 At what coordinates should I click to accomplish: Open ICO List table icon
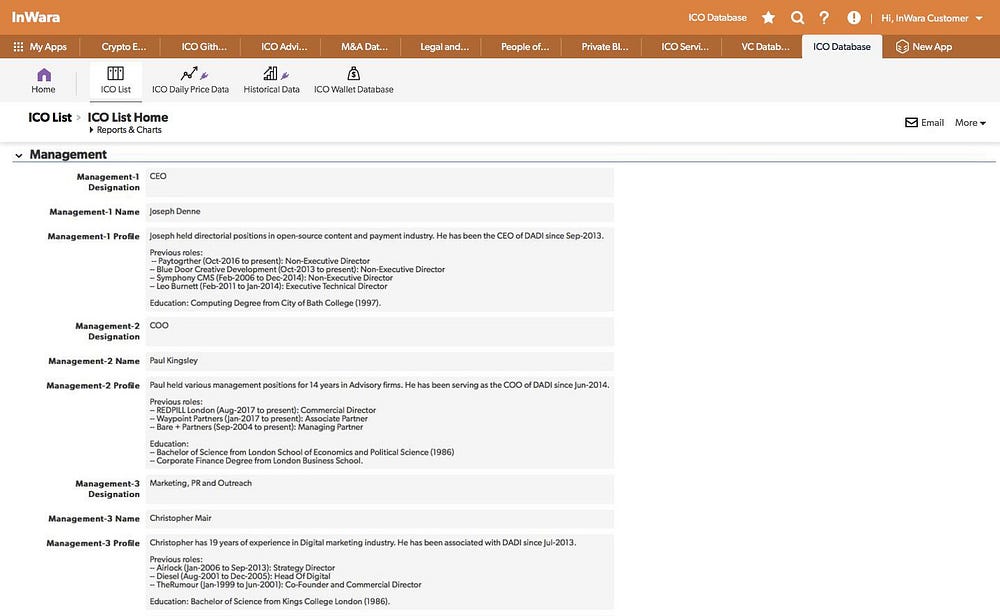[x=115, y=73]
